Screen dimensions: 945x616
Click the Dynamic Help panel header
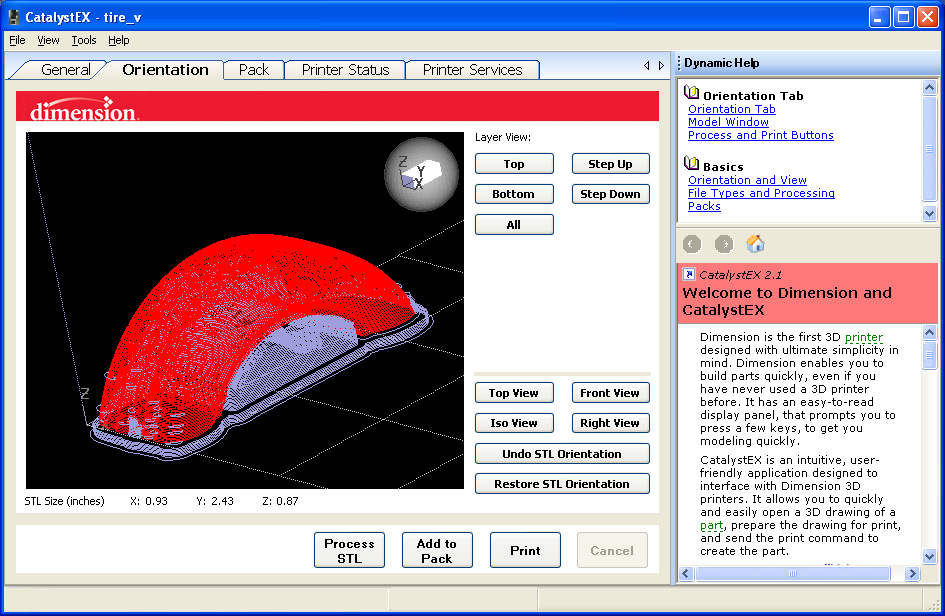click(807, 63)
